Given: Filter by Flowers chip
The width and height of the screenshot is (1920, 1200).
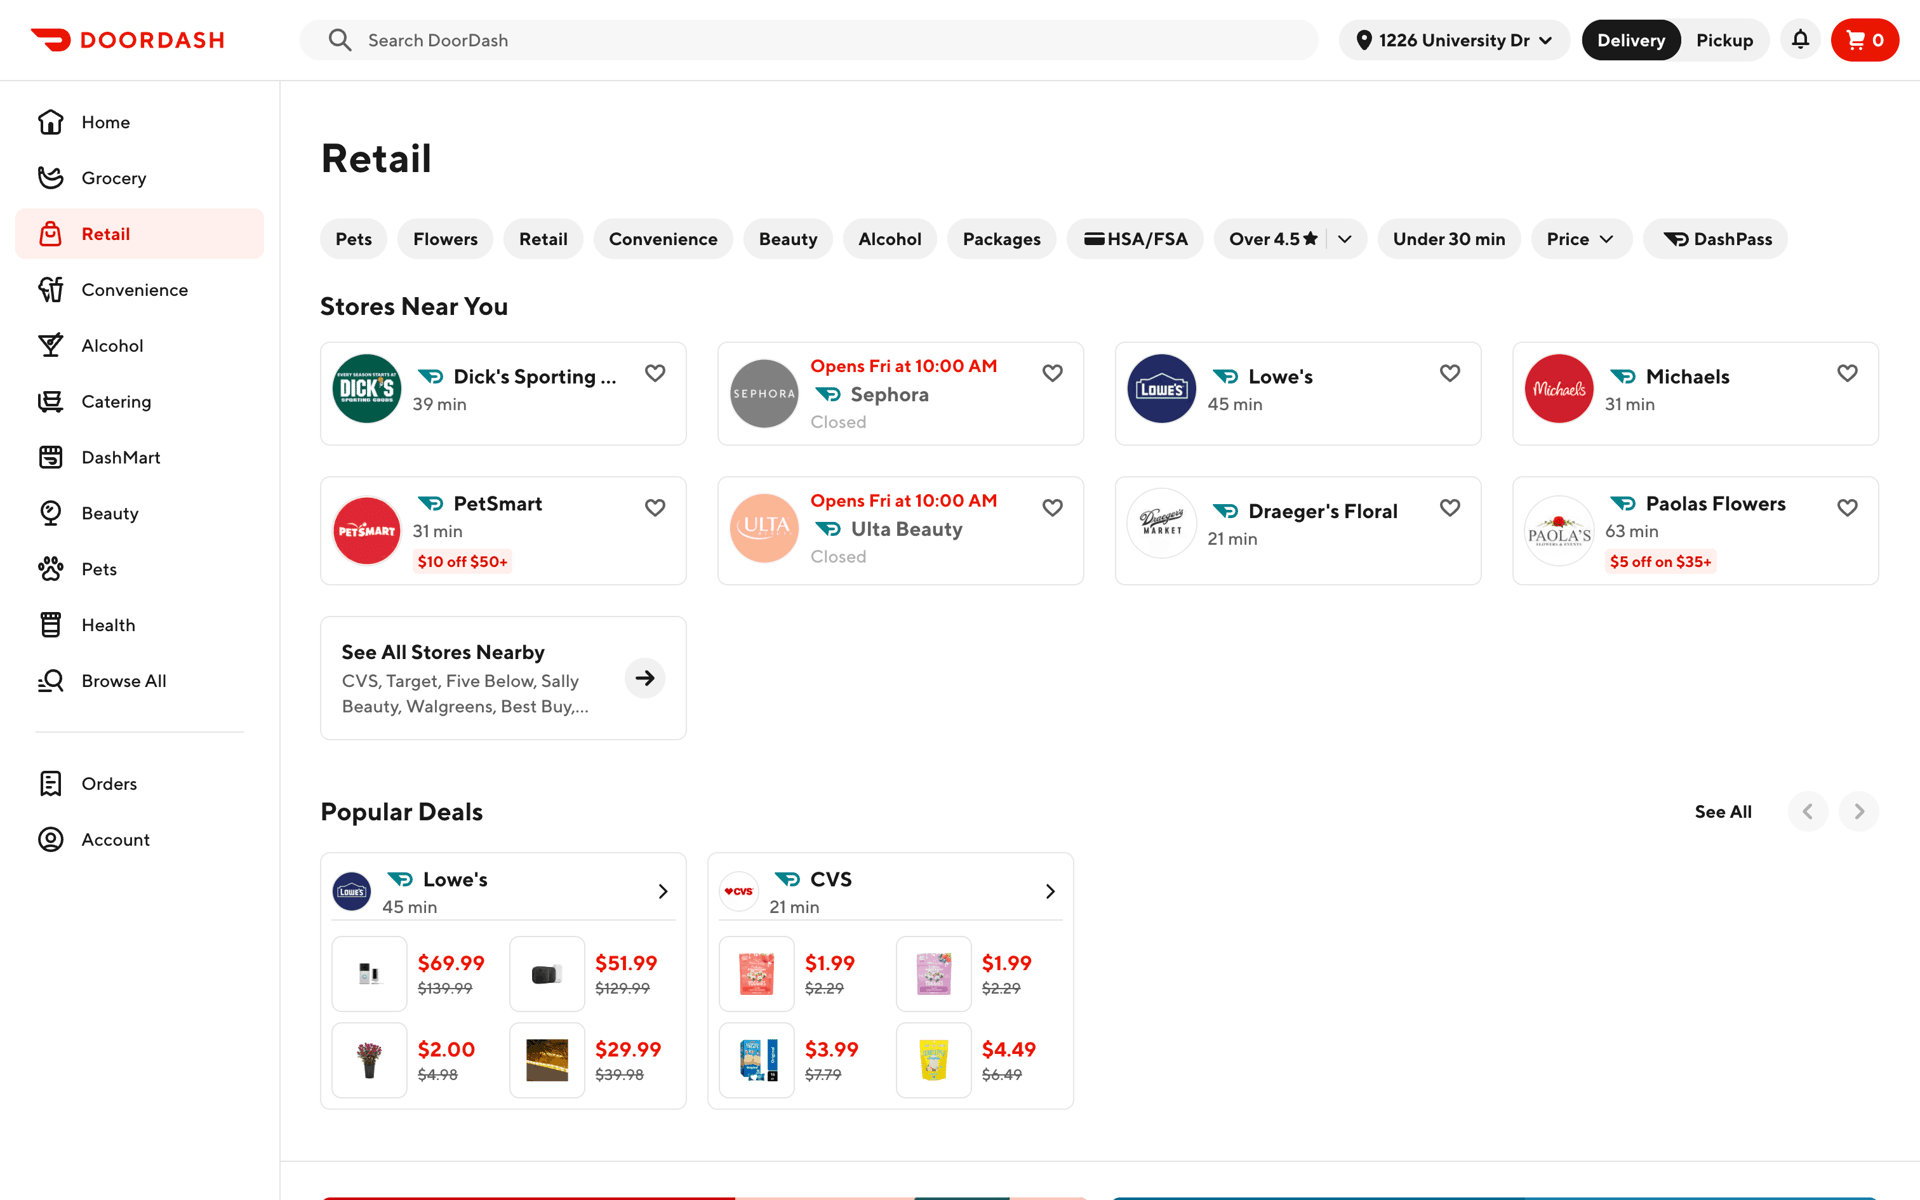Looking at the screenshot, I should (445, 239).
